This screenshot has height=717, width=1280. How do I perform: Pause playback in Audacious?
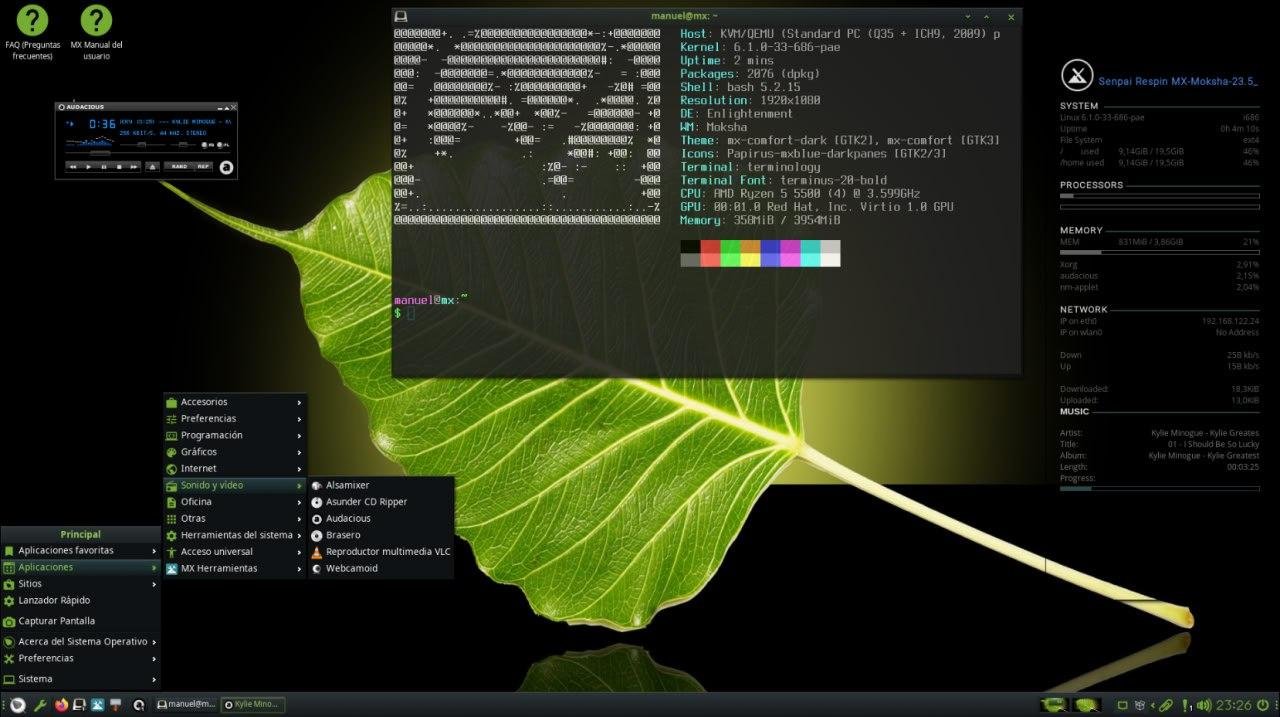[x=104, y=167]
